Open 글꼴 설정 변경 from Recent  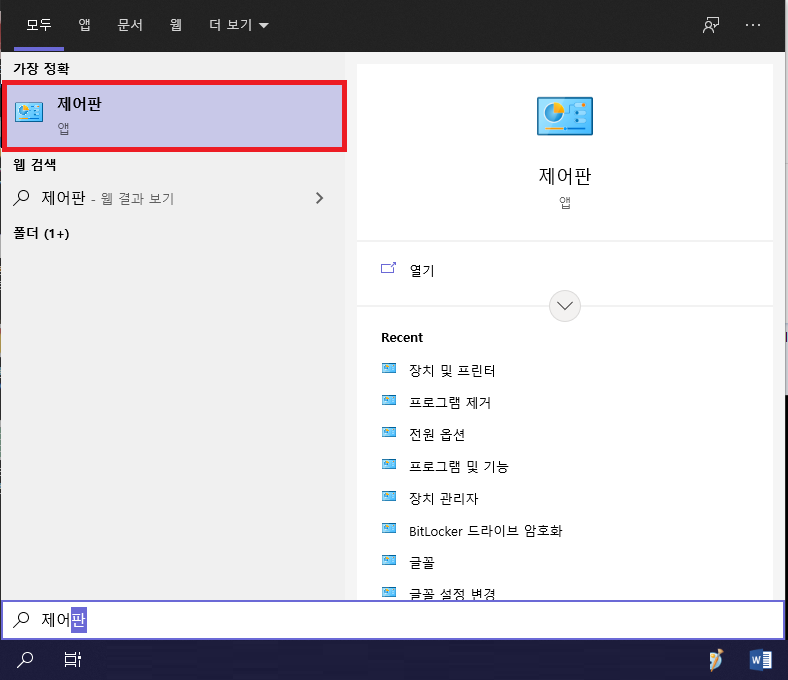click(452, 594)
